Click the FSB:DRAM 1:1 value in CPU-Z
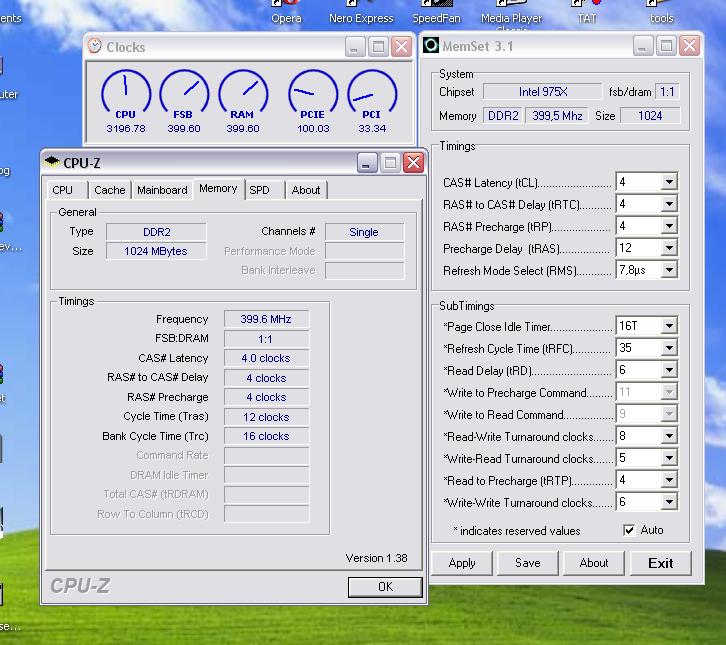 pyautogui.click(x=266, y=339)
